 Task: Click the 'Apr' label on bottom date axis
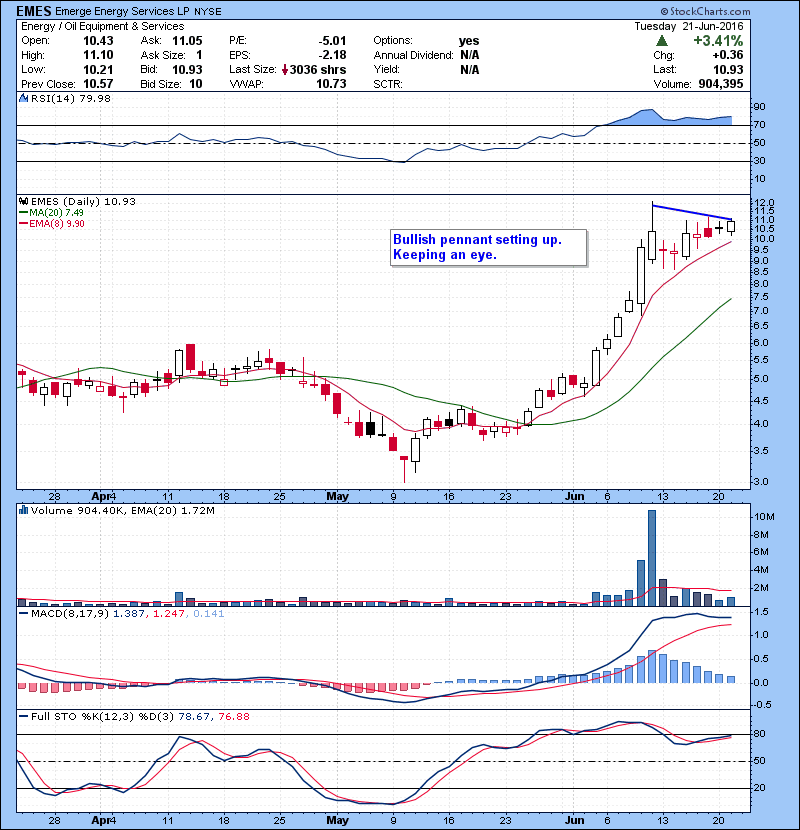click(103, 820)
